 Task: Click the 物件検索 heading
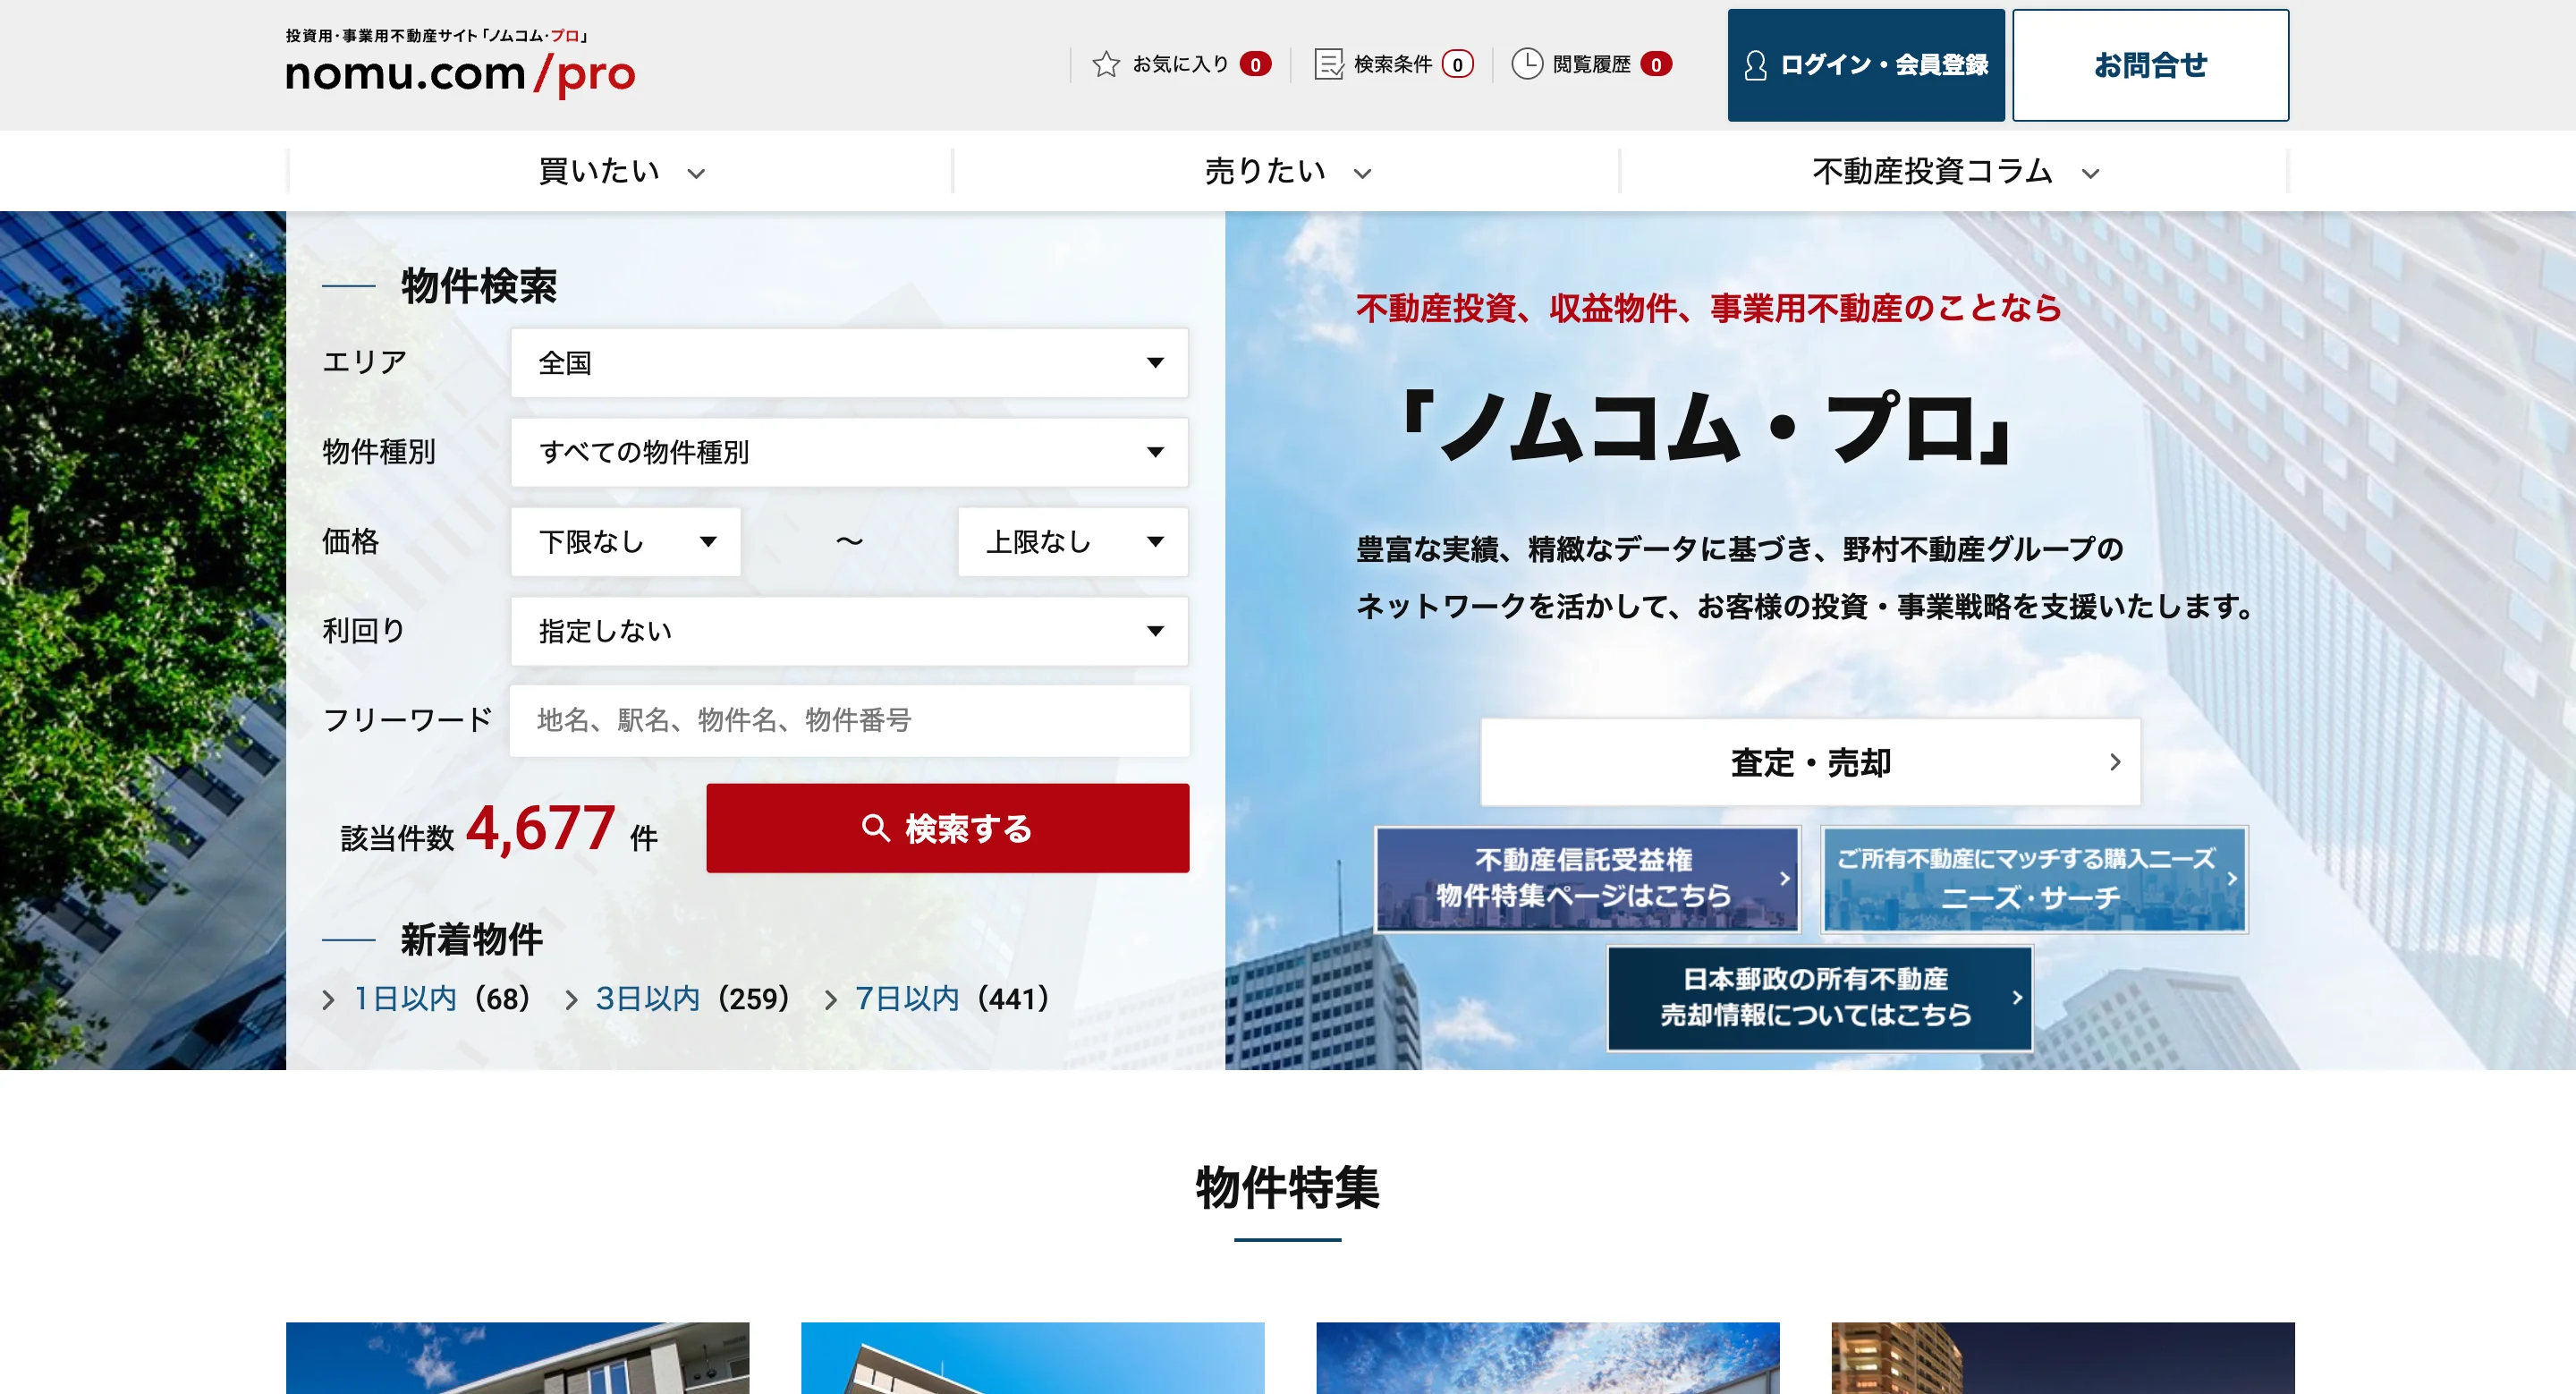click(479, 286)
